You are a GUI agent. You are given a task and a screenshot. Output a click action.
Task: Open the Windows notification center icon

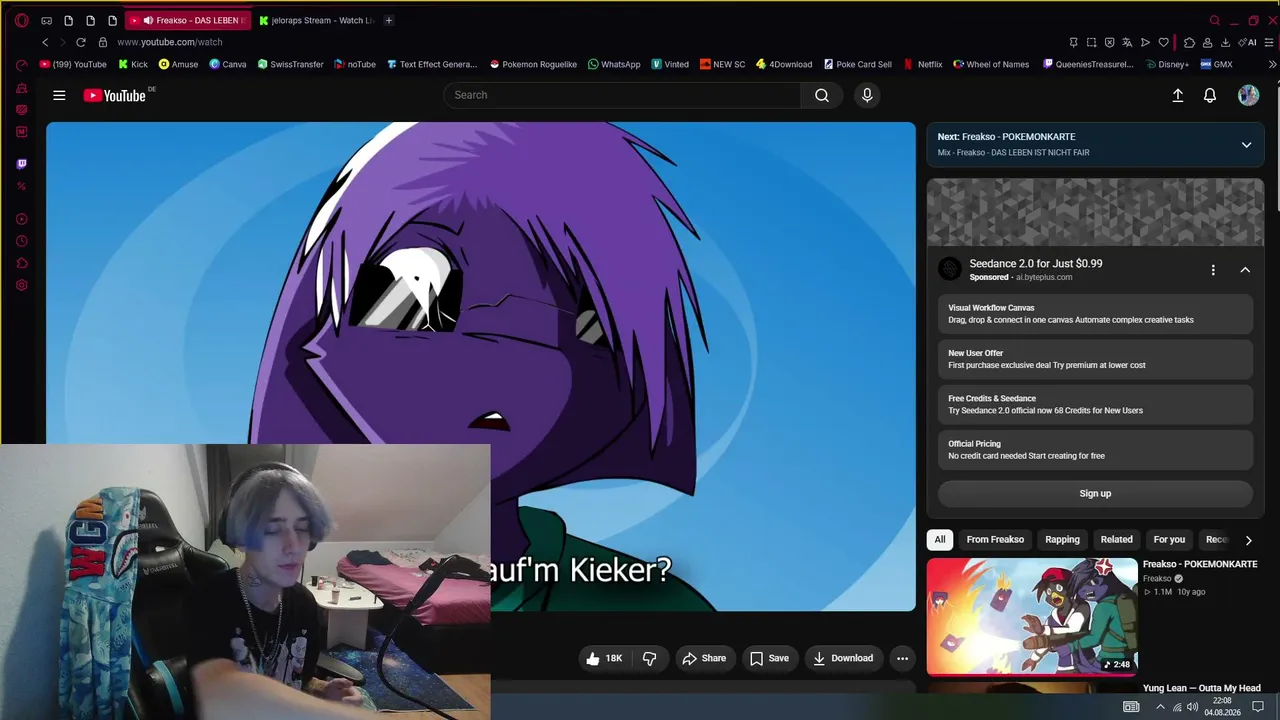point(1258,707)
